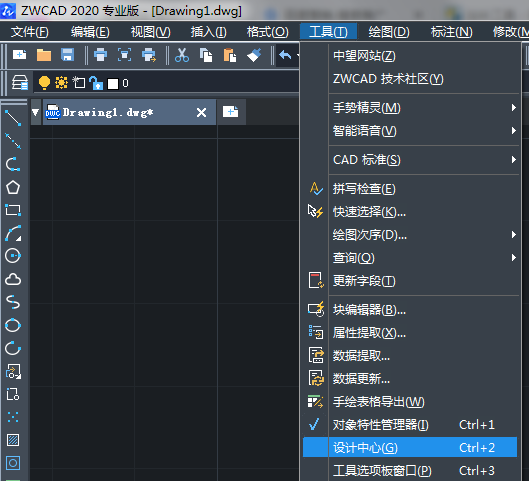This screenshot has height=481, width=529.
Task: Select the Construction Line tool
Action: coord(13,141)
